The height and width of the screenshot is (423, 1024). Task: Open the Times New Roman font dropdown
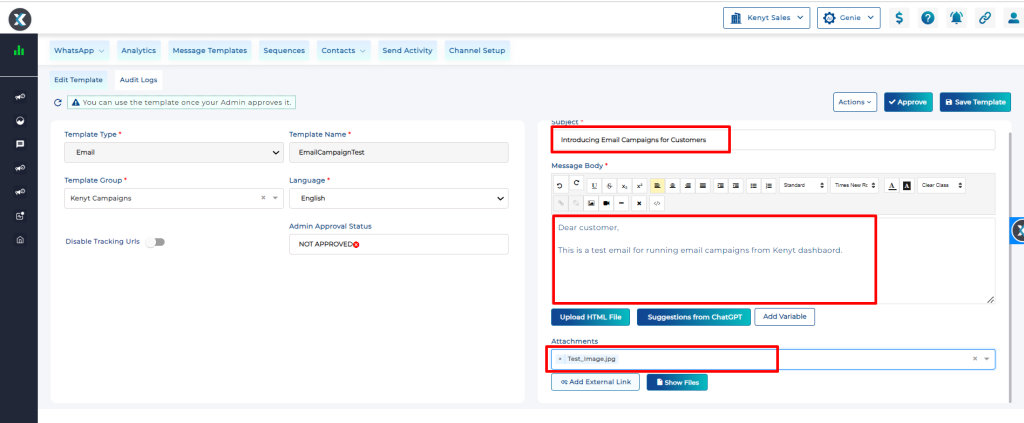click(x=854, y=185)
